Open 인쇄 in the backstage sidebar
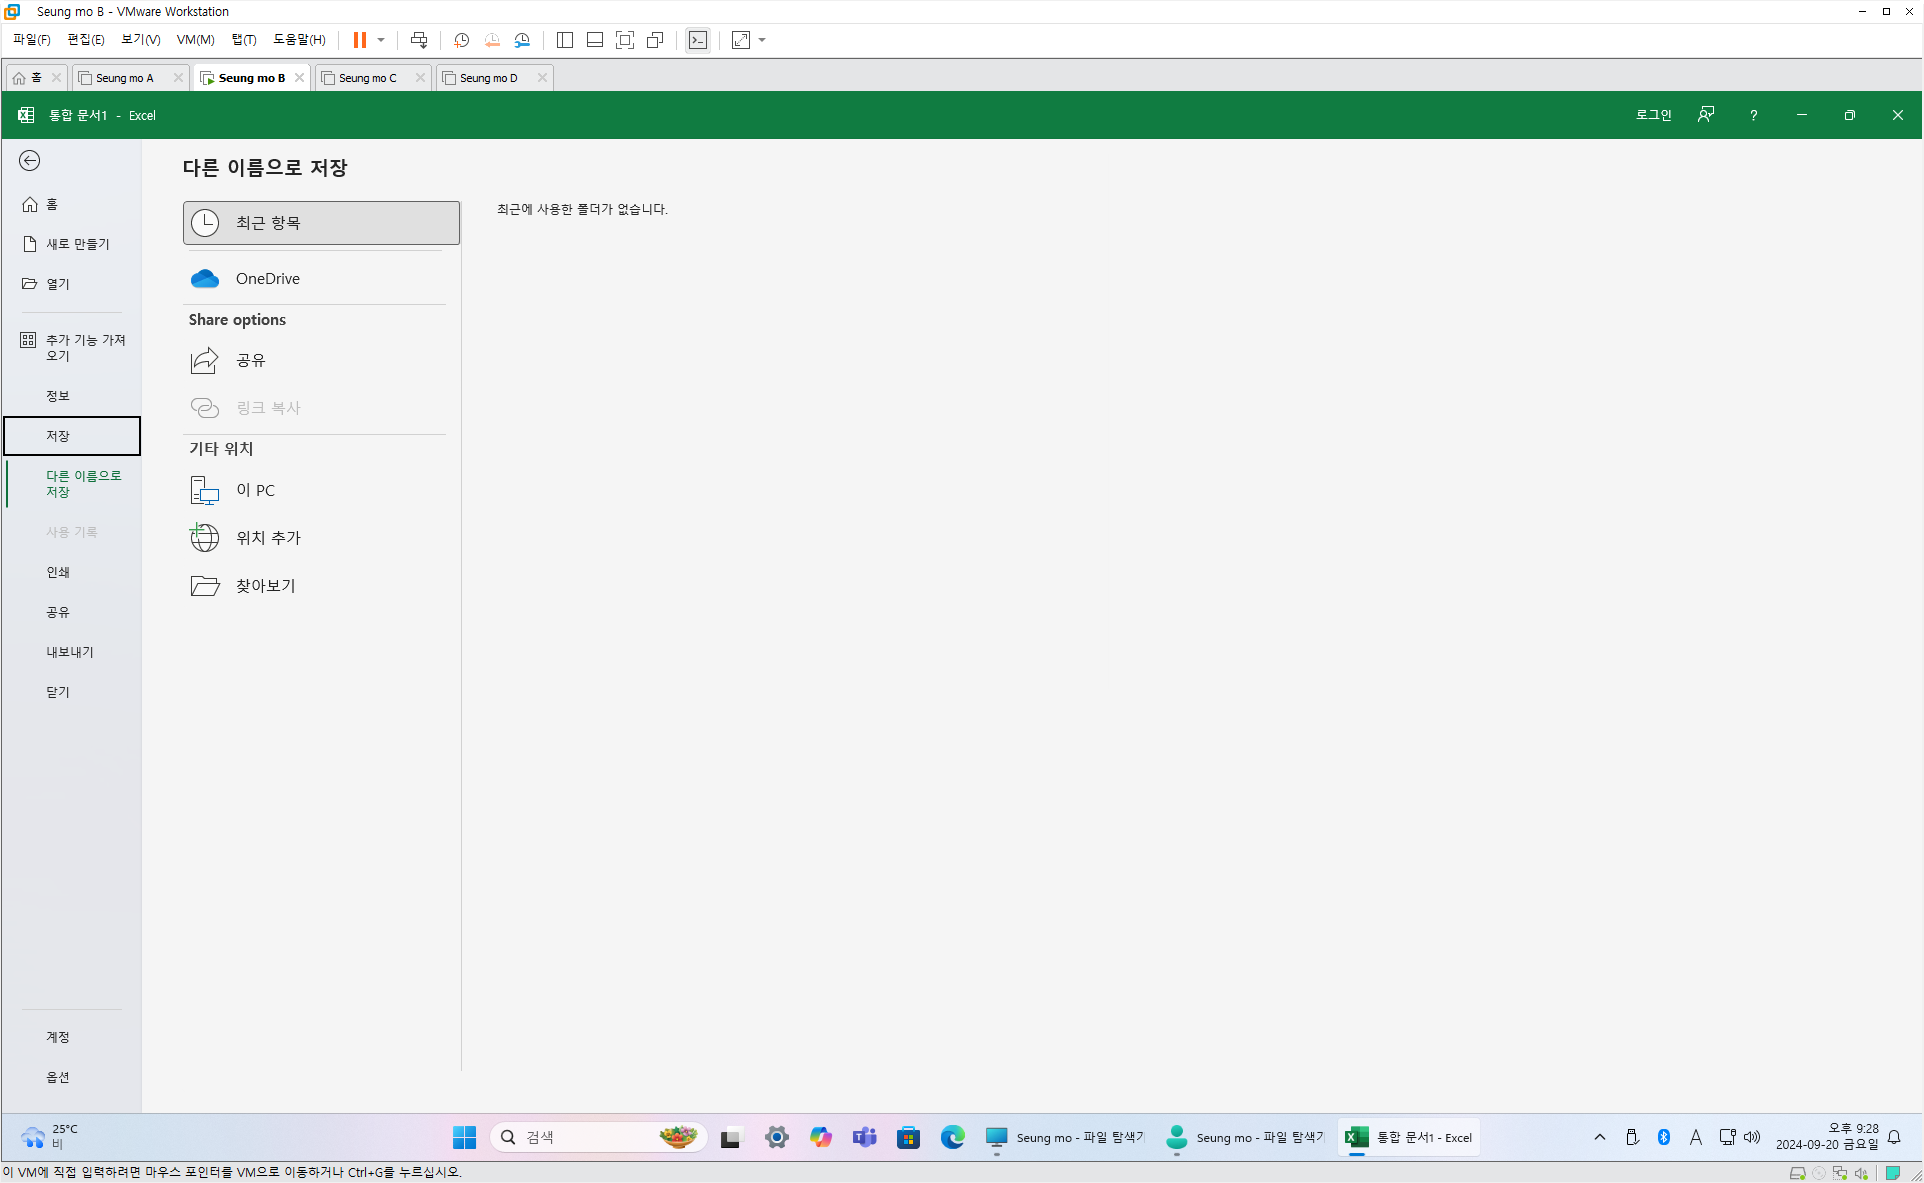The image size is (1924, 1183). (58, 572)
